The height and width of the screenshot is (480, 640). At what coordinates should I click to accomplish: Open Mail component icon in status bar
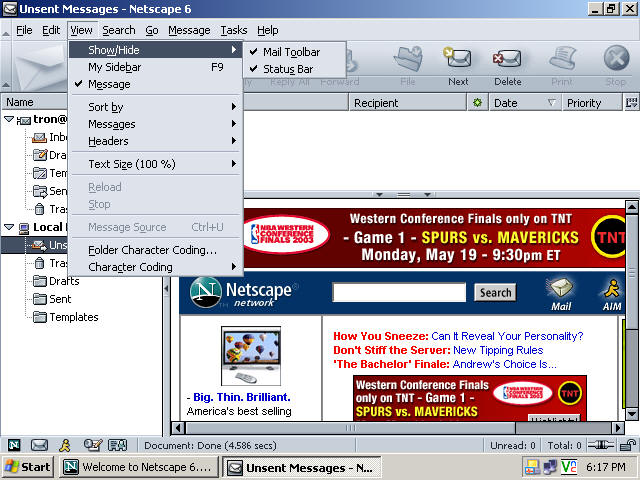[x=40, y=445]
